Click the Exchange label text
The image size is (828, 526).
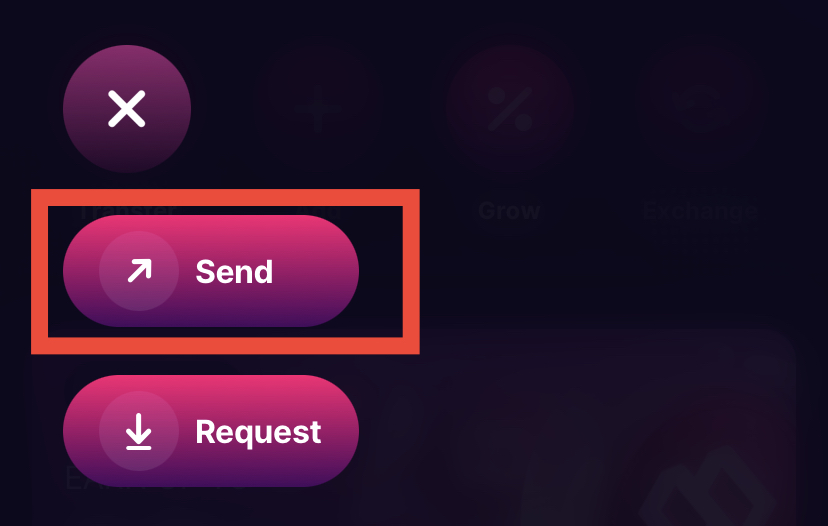(701, 212)
